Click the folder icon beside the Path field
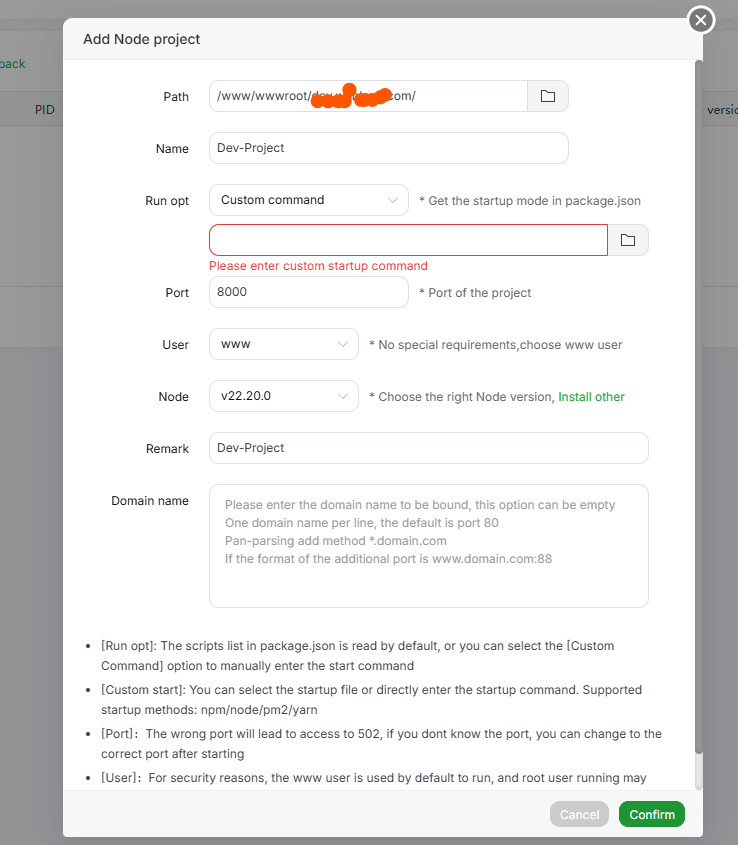738x845 pixels. (548, 96)
